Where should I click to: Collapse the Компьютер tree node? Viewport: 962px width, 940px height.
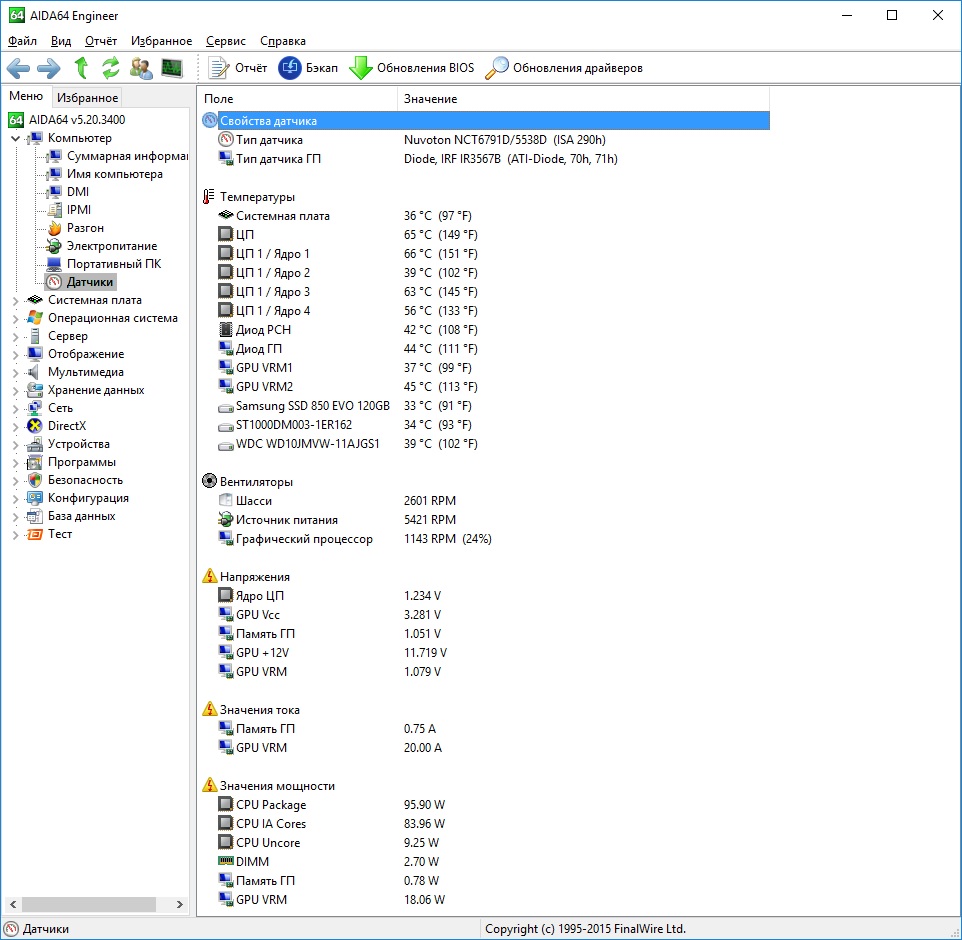pos(15,139)
